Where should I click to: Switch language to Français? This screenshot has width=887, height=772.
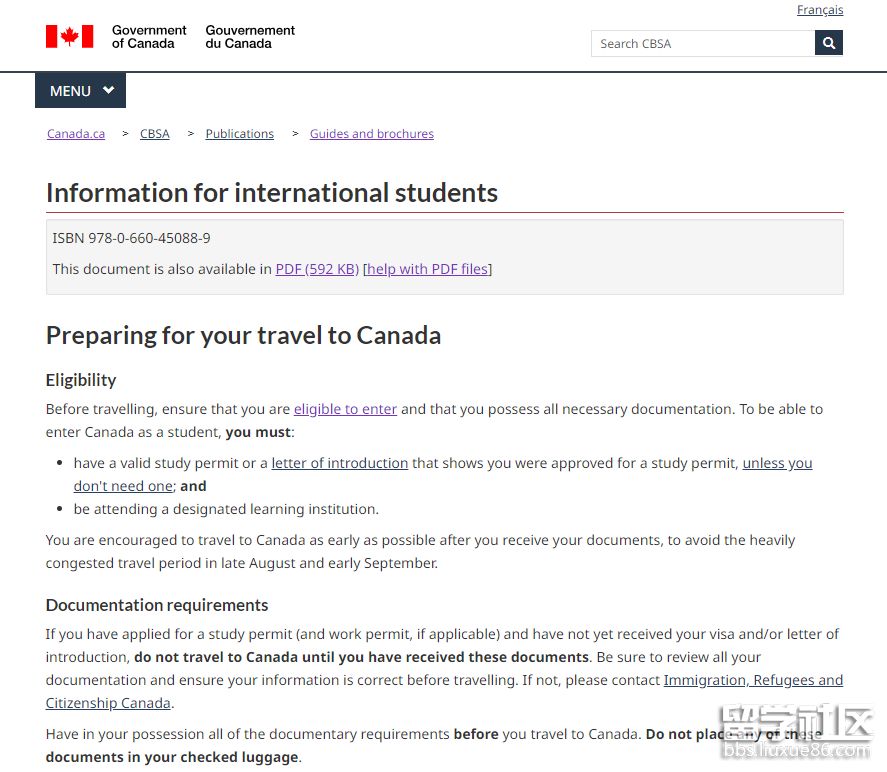(x=820, y=10)
